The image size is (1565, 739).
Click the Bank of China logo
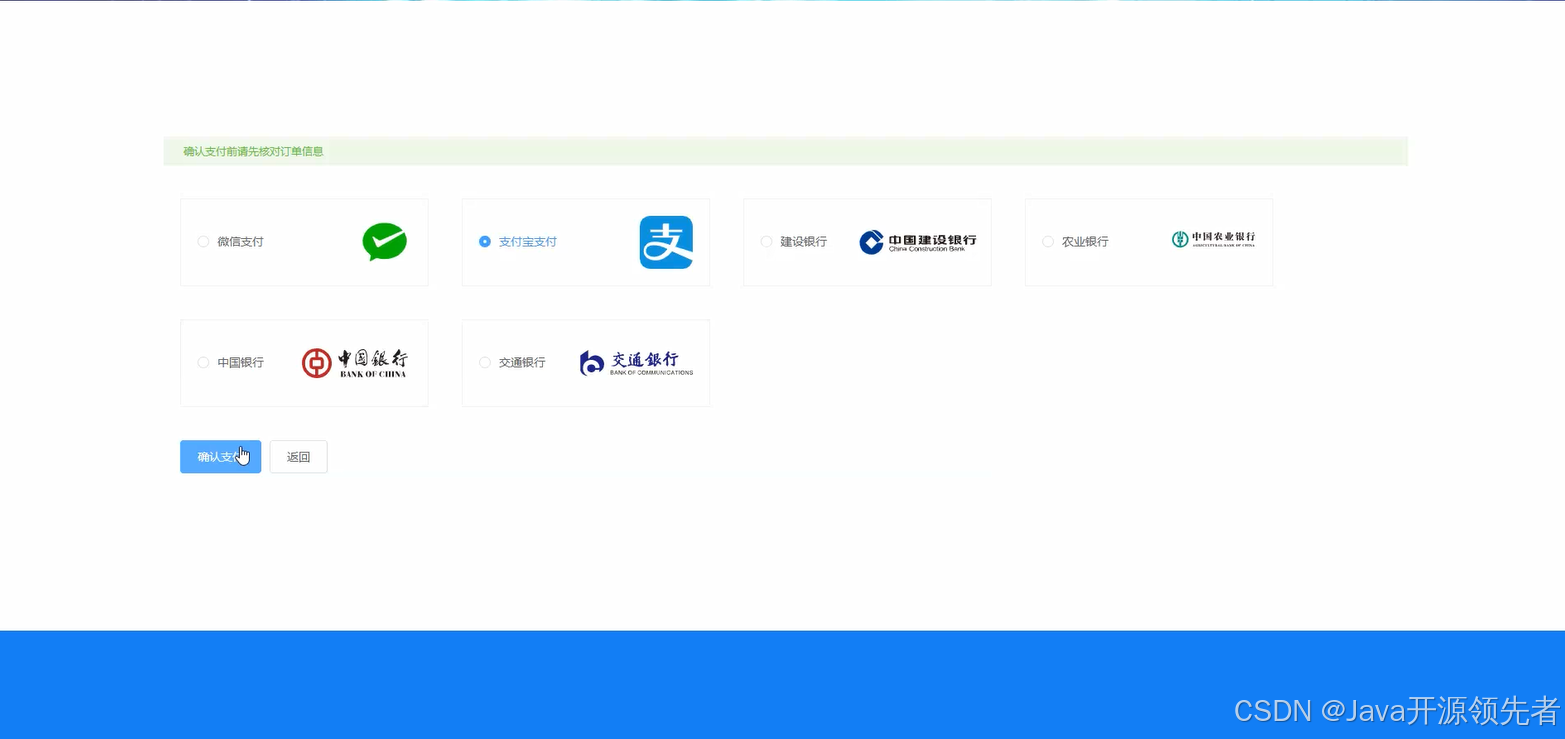355,362
